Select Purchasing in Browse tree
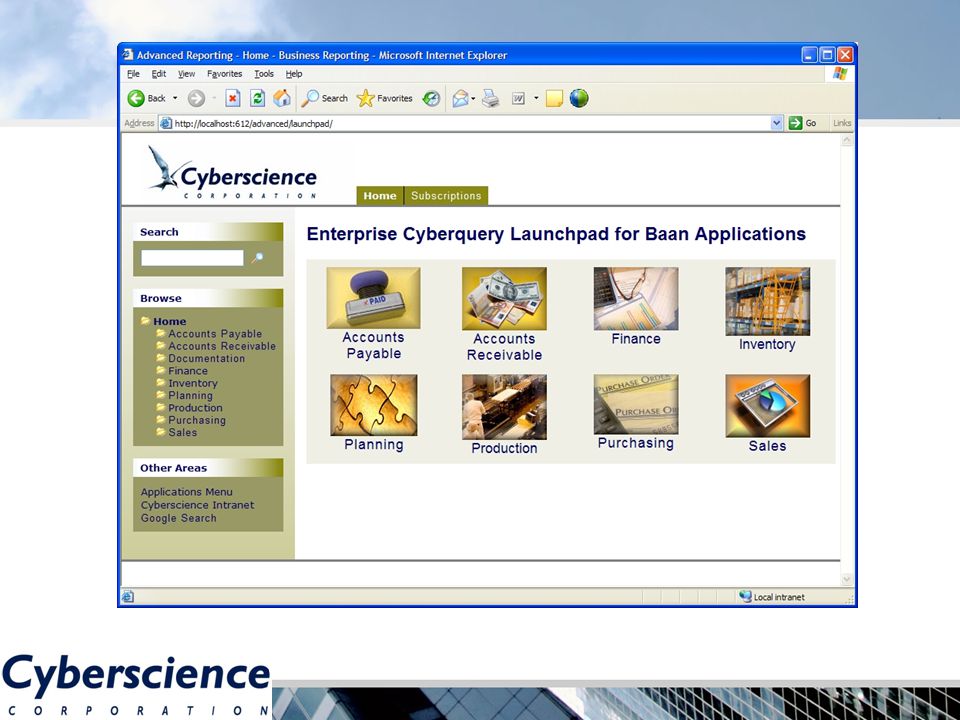Image resolution: width=960 pixels, height=720 pixels. pyautogui.click(x=197, y=420)
